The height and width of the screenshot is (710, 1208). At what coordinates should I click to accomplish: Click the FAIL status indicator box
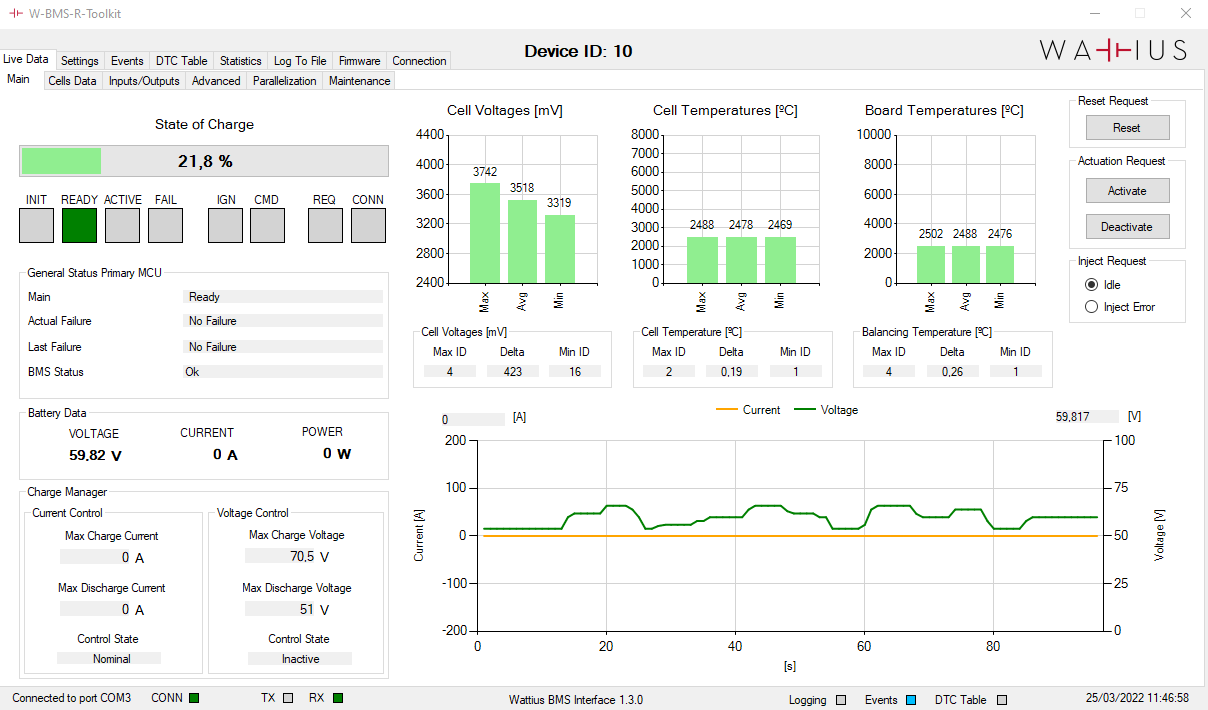165,226
